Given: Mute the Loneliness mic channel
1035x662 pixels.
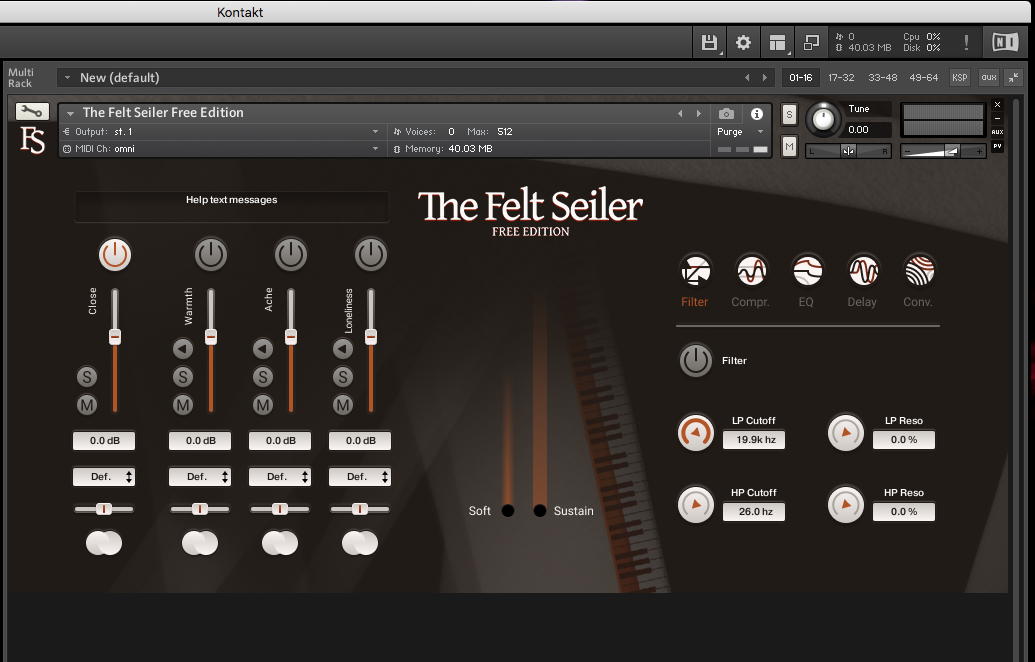Looking at the screenshot, I should 343,405.
